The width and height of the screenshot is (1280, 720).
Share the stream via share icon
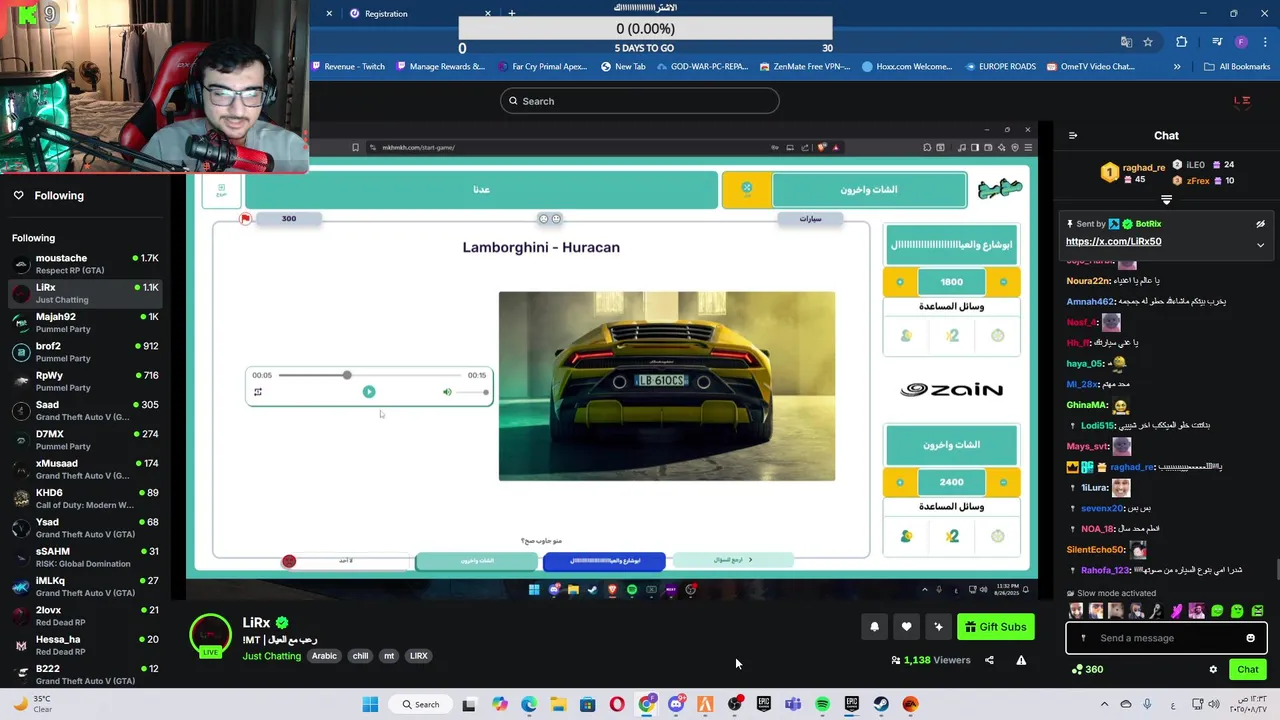[x=989, y=660]
